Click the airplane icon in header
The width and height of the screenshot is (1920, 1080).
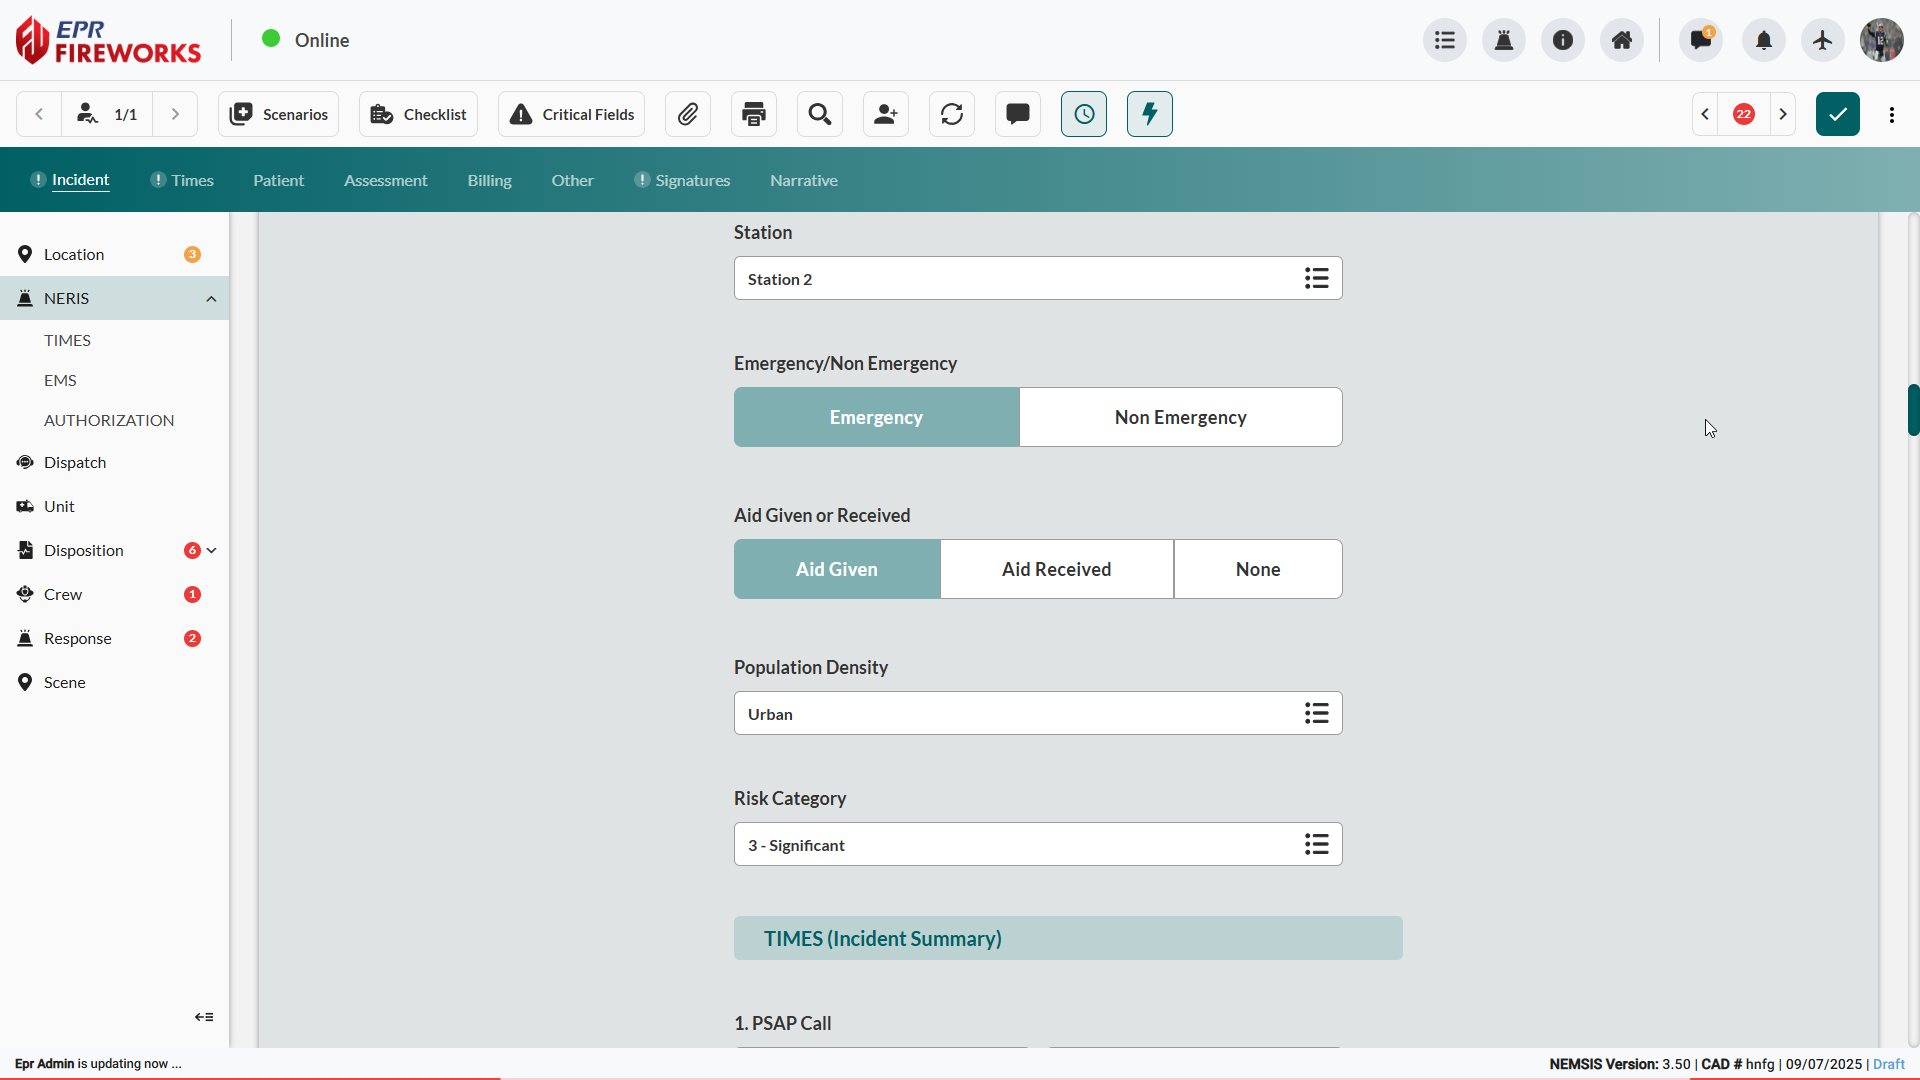pyautogui.click(x=1823, y=40)
